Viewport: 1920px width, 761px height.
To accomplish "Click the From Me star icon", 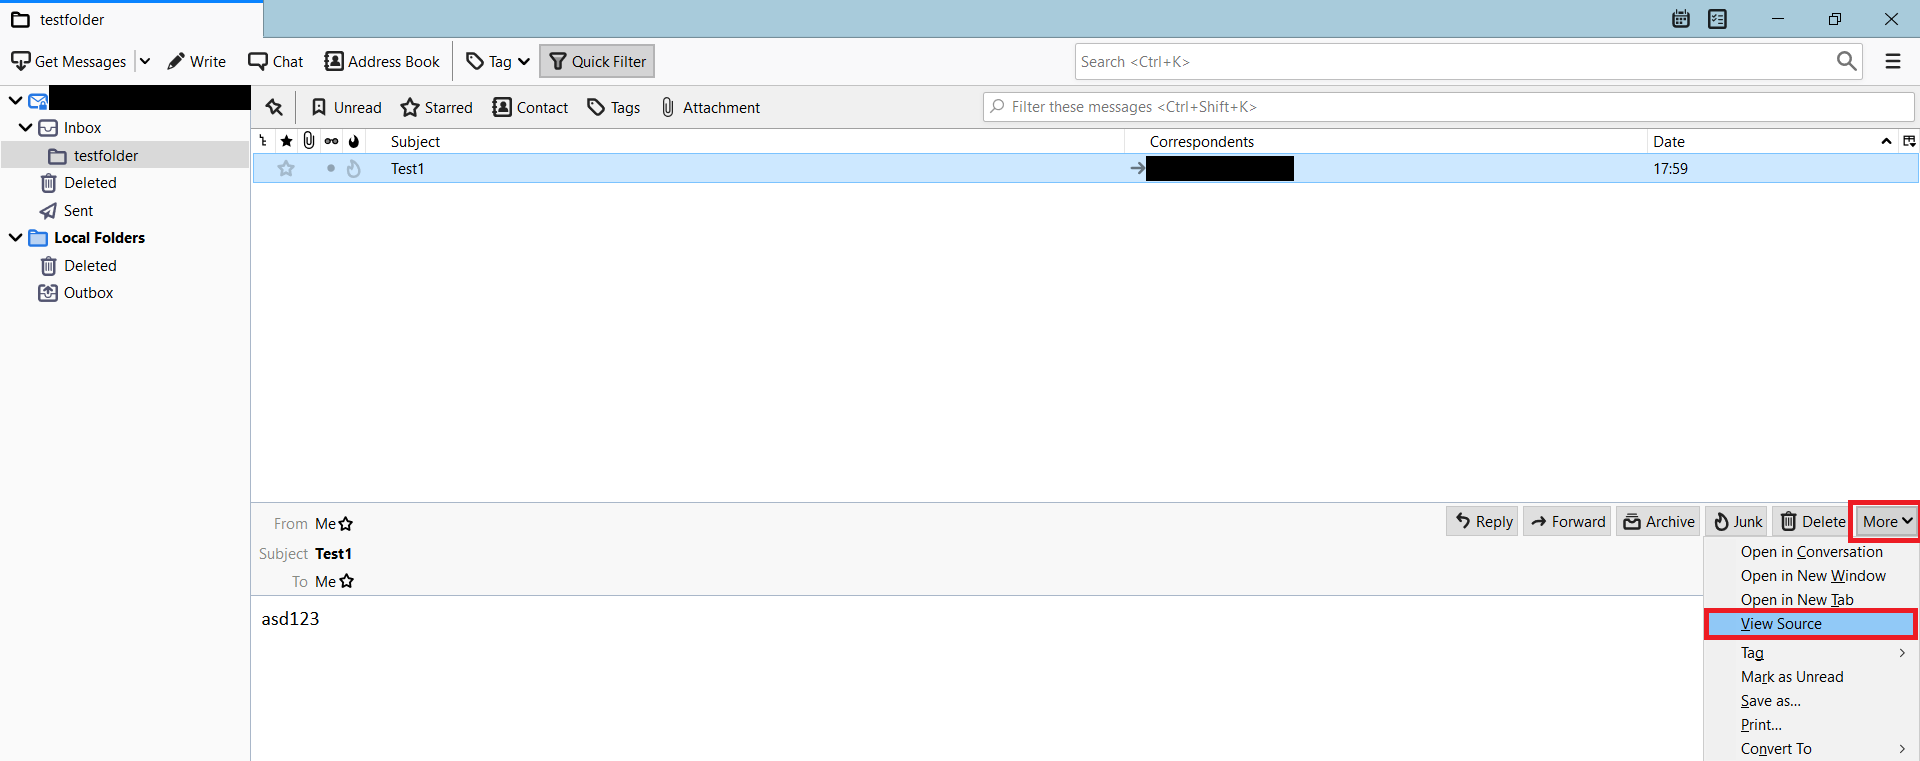I will pos(346,524).
